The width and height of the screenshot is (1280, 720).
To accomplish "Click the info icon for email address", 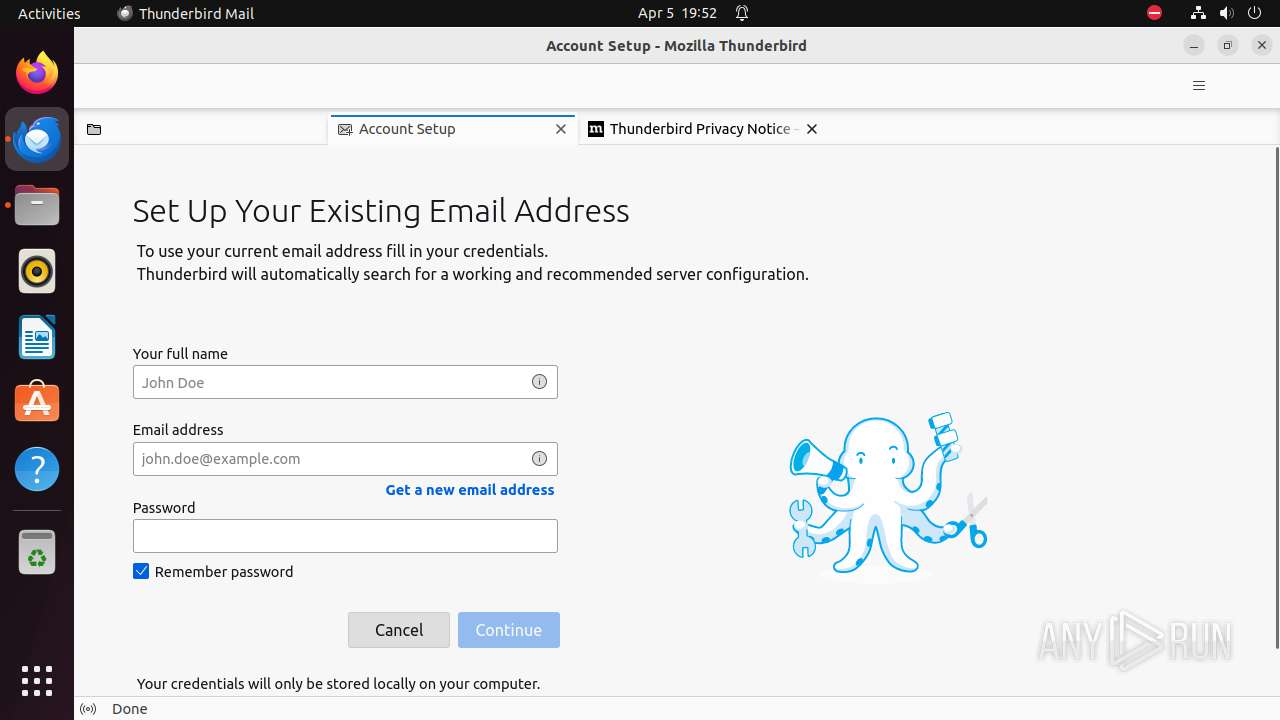I will point(539,459).
